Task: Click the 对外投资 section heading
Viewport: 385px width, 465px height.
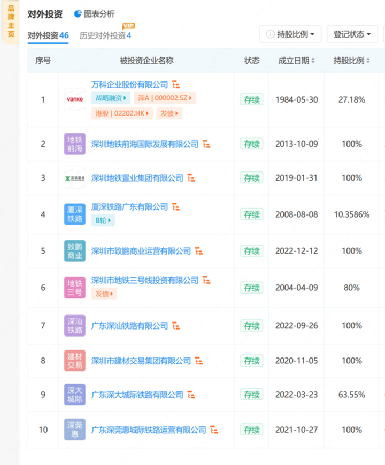Action: 45,14
